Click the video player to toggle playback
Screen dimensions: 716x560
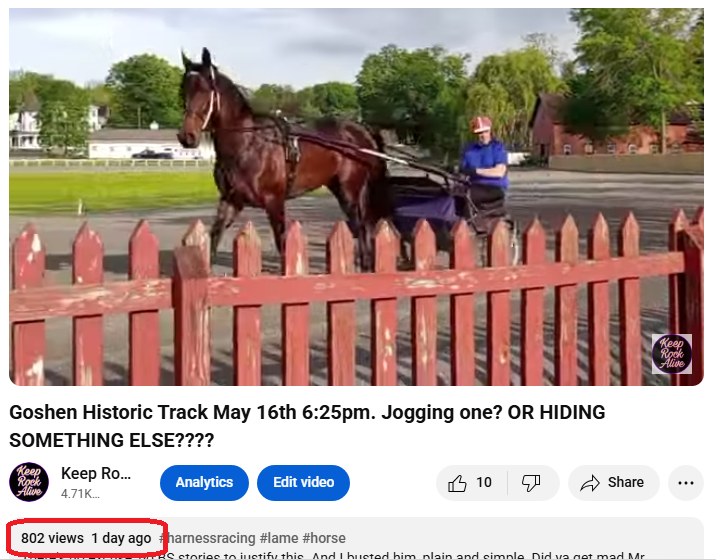click(x=356, y=197)
